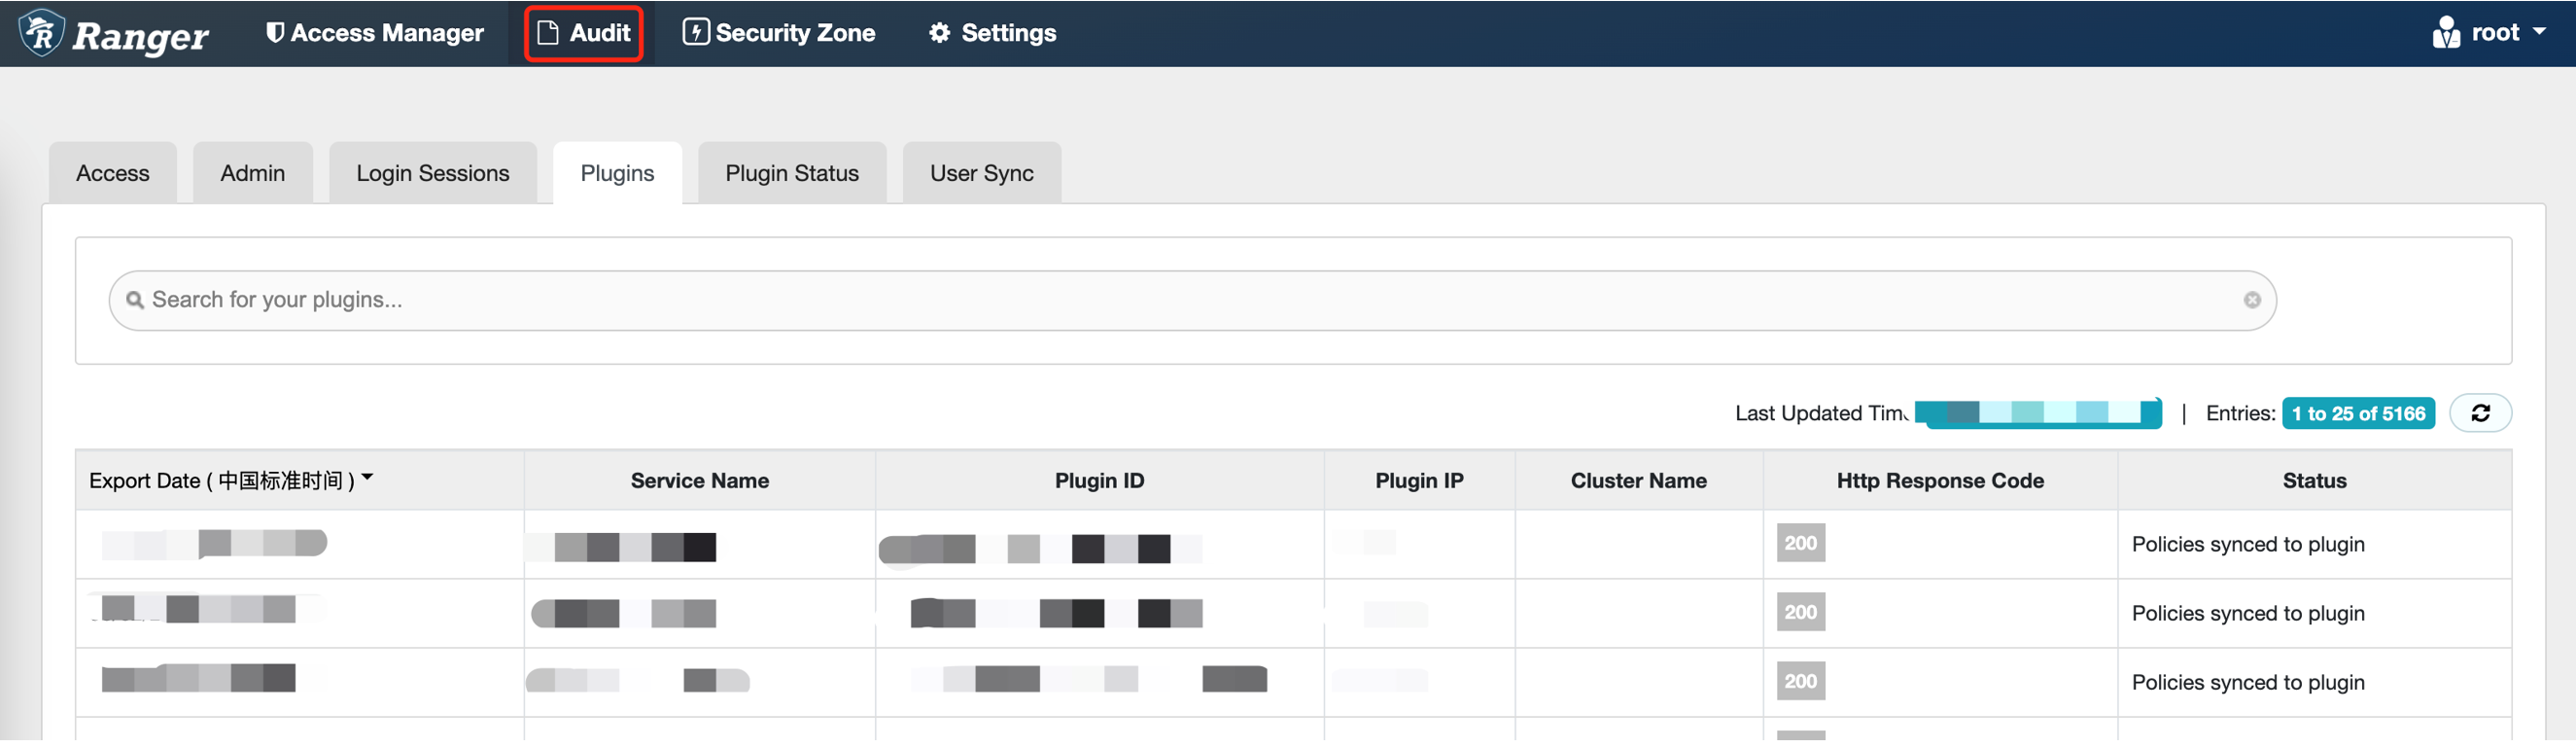Image resolution: width=2576 pixels, height=748 pixels.
Task: Click the entries count badge
Action: pos(2357,413)
